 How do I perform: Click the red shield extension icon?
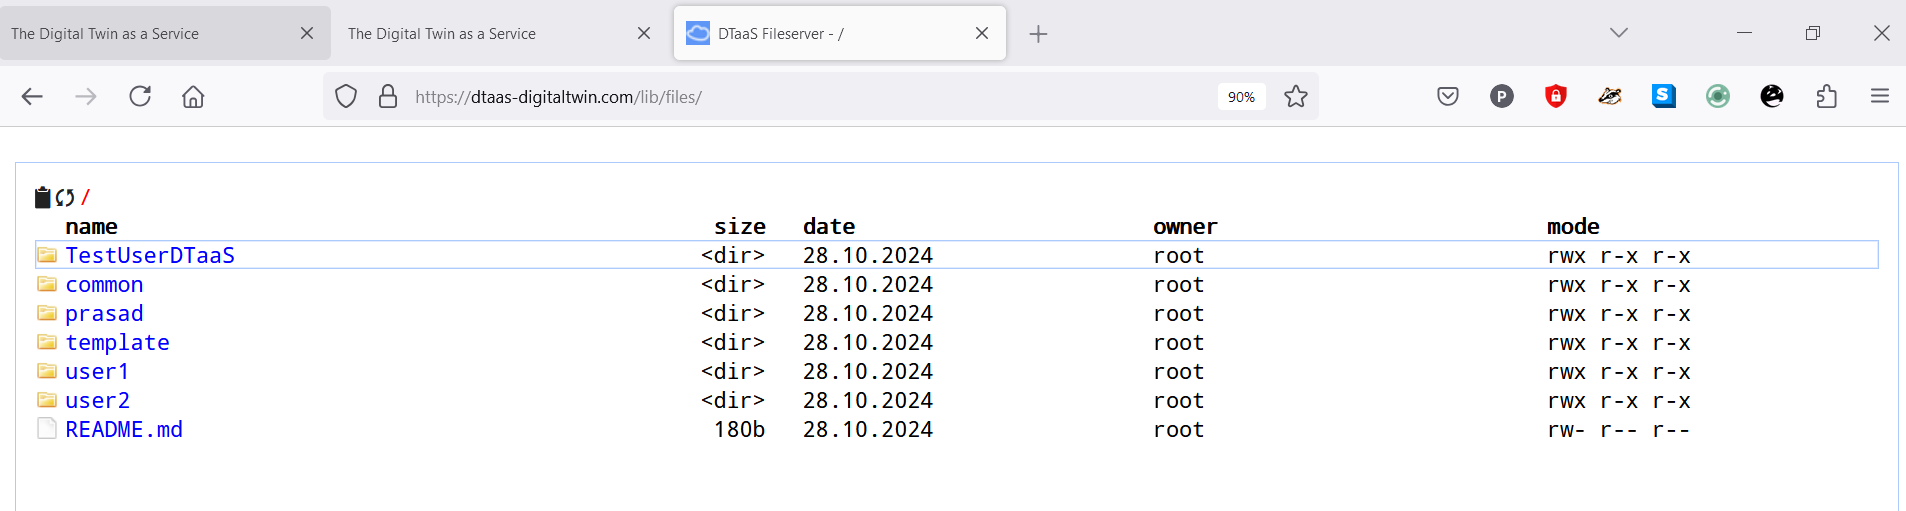click(1556, 96)
